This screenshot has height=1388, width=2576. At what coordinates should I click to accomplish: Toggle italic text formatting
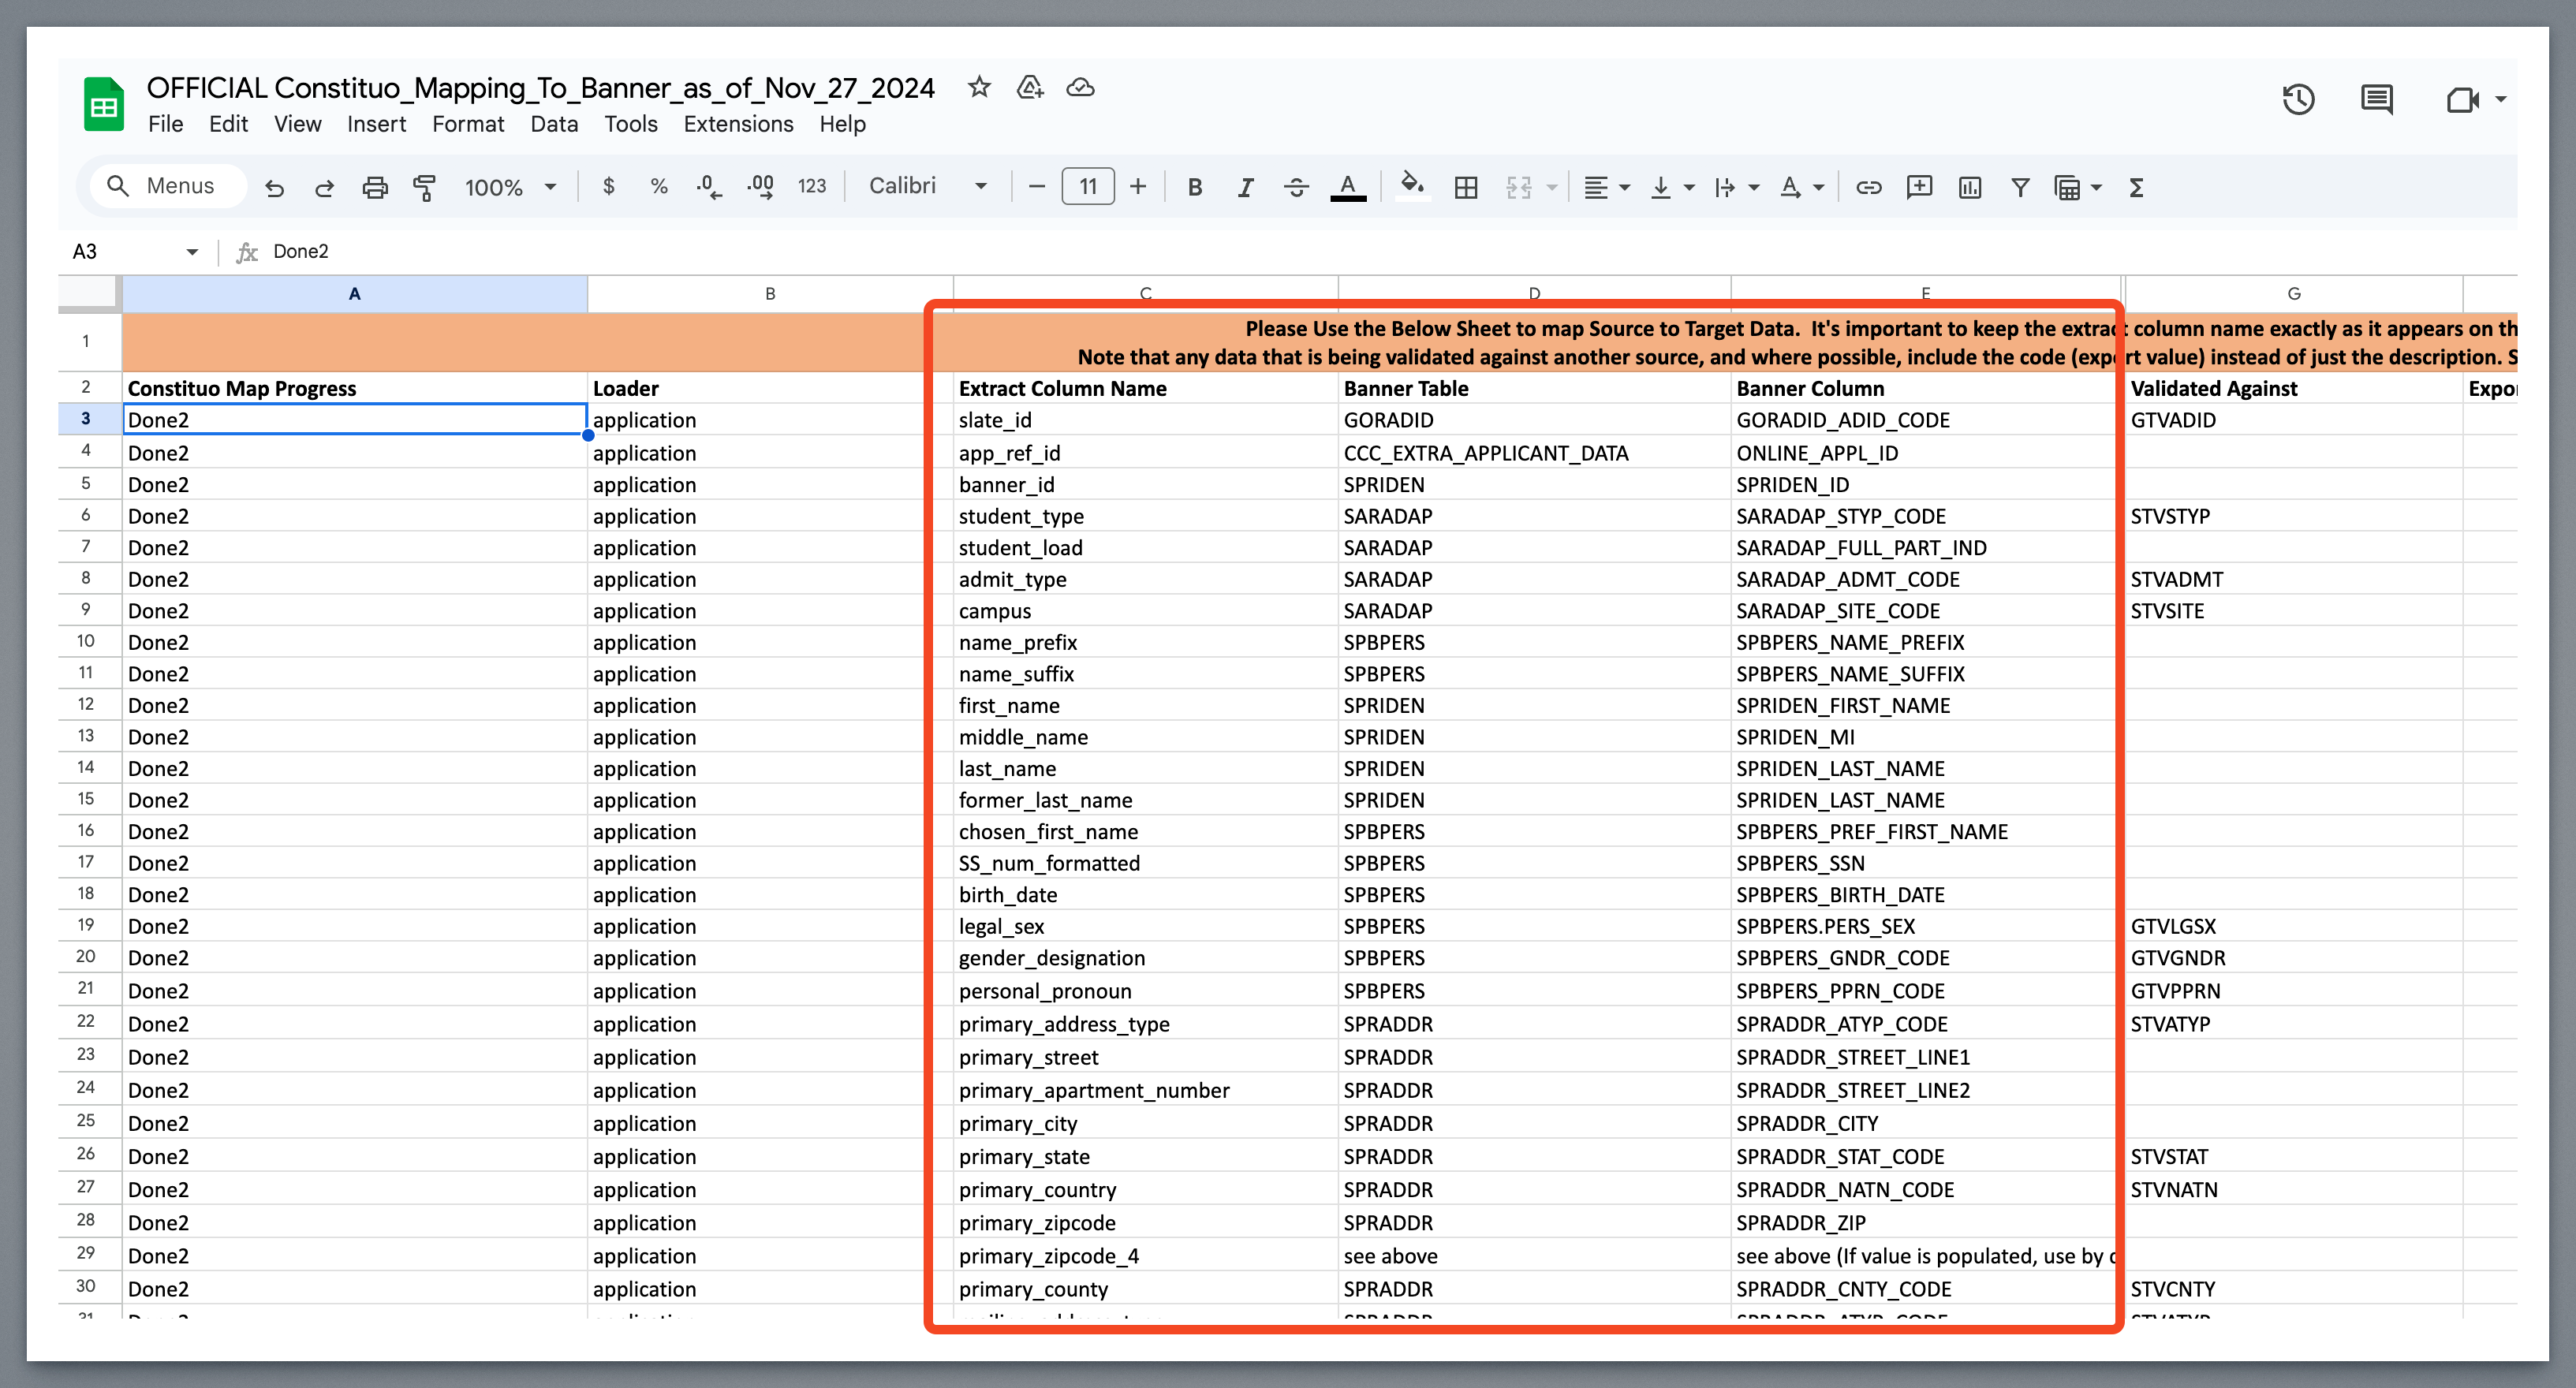tap(1245, 187)
